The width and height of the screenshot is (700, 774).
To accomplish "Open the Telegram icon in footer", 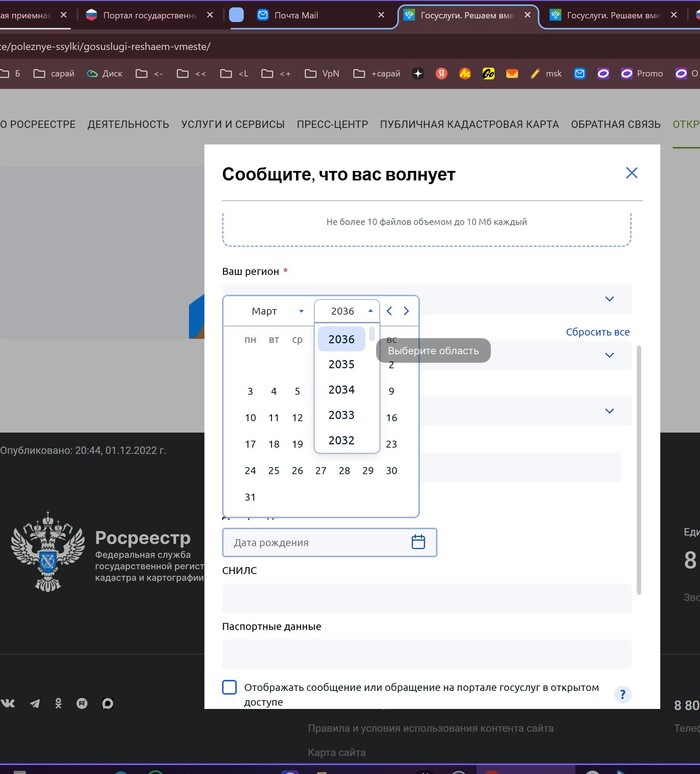I will pyautogui.click(x=35, y=704).
